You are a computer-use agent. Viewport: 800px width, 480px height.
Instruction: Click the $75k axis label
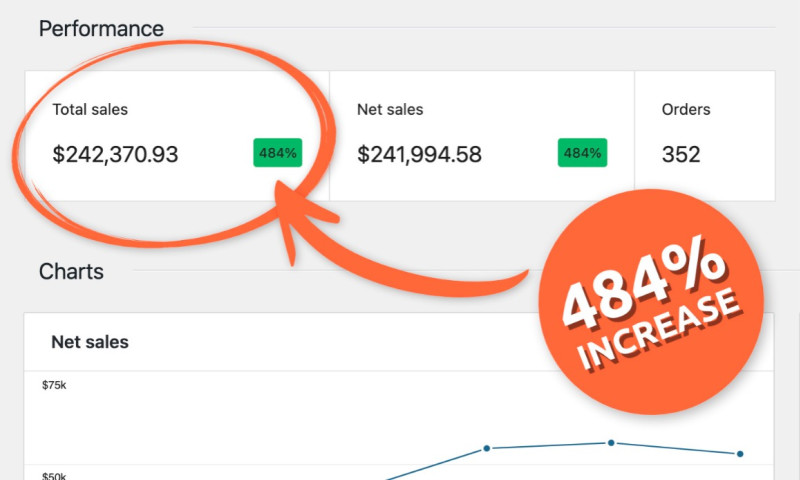coord(54,385)
